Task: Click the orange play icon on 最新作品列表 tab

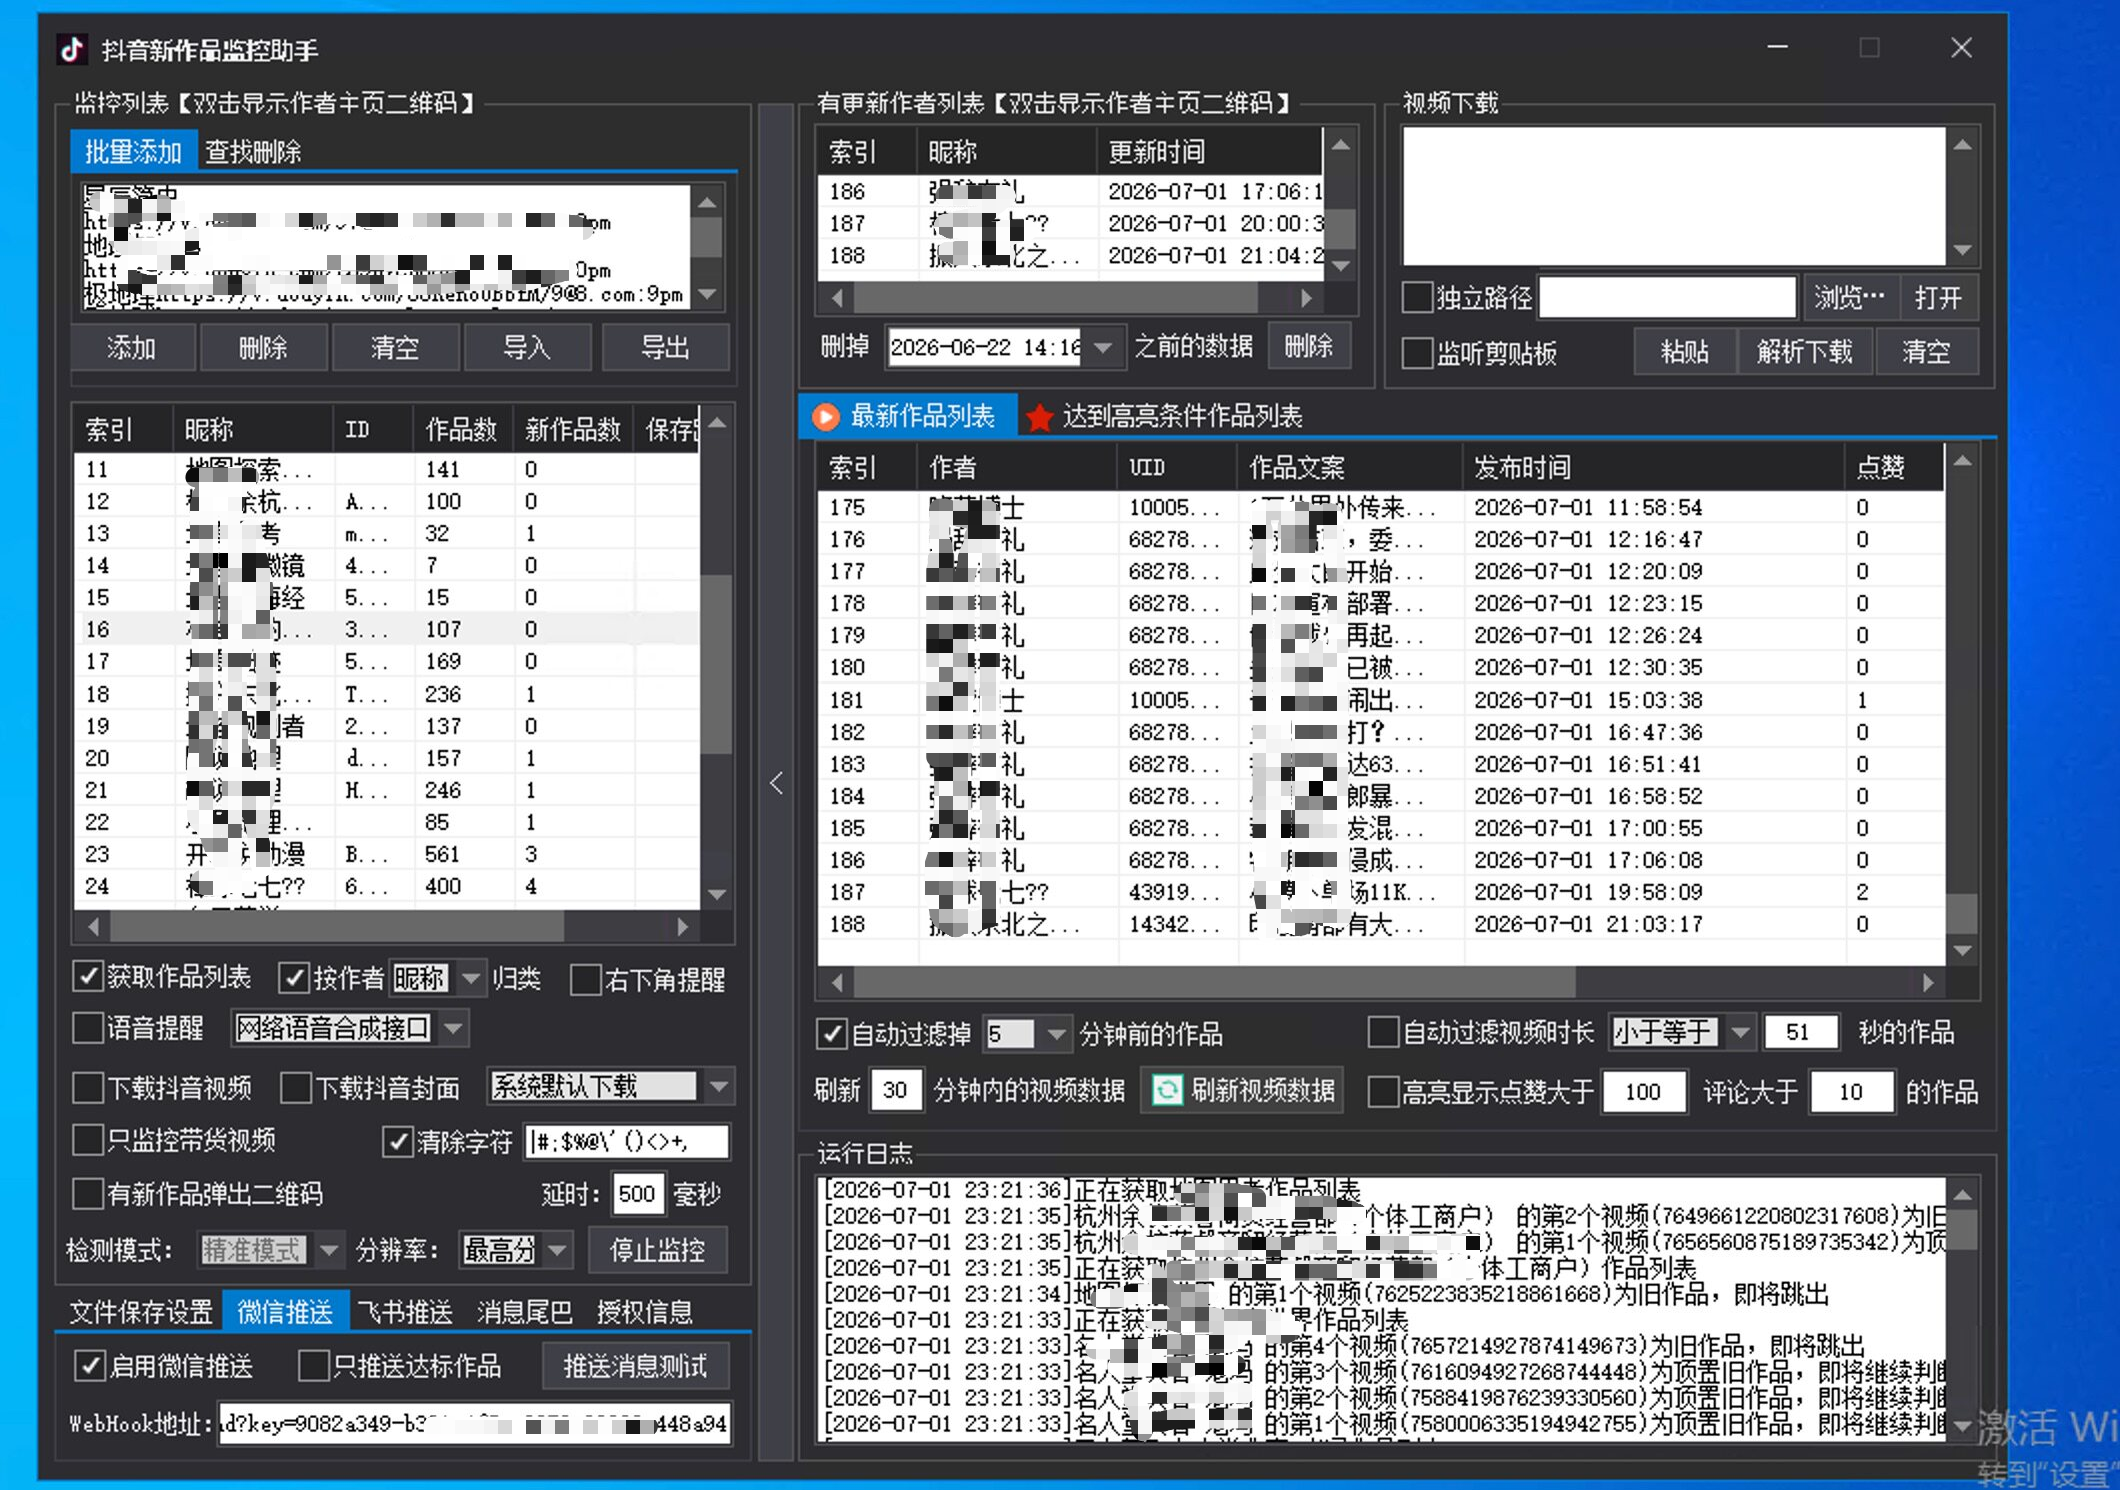Action: (x=826, y=416)
